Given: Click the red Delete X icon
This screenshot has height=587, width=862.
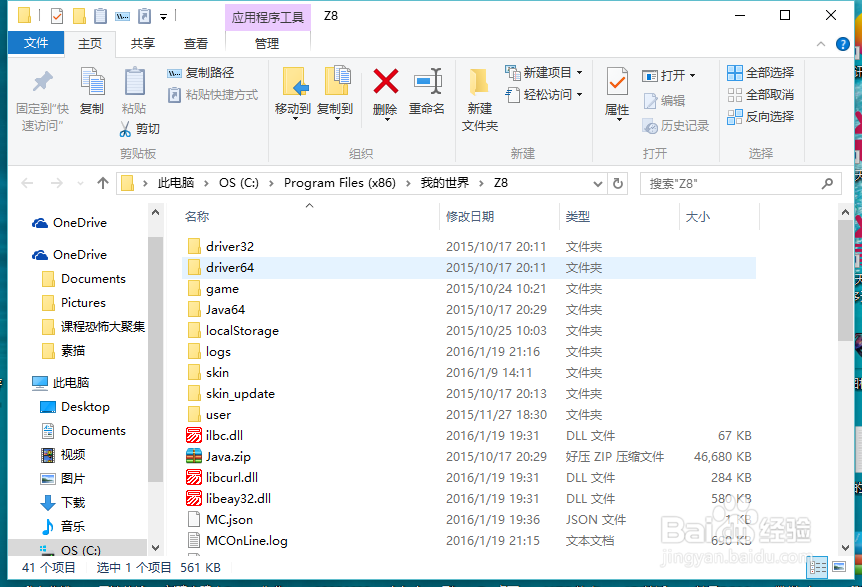Looking at the screenshot, I should (x=385, y=81).
